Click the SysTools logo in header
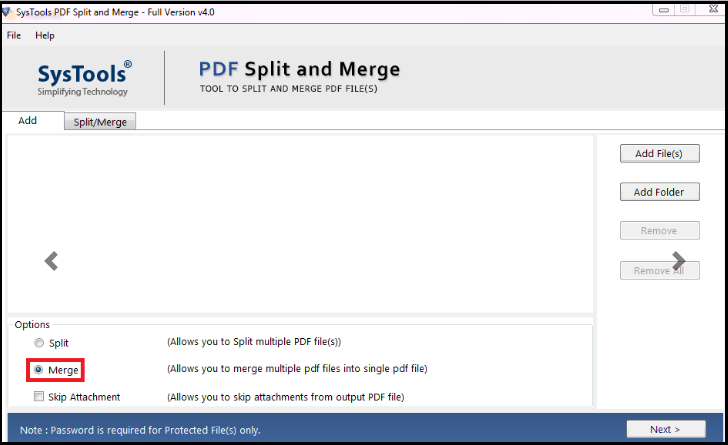 (84, 78)
